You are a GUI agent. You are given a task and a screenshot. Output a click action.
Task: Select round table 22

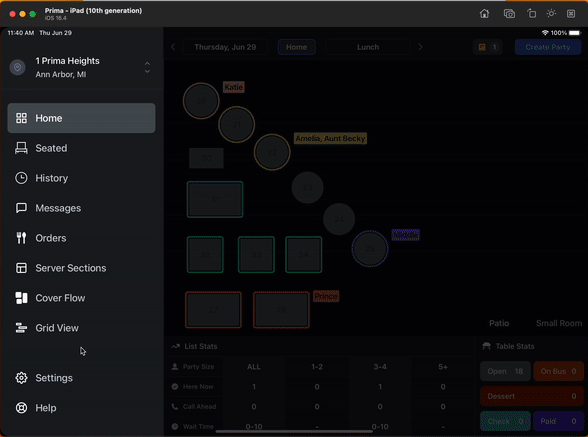point(272,152)
